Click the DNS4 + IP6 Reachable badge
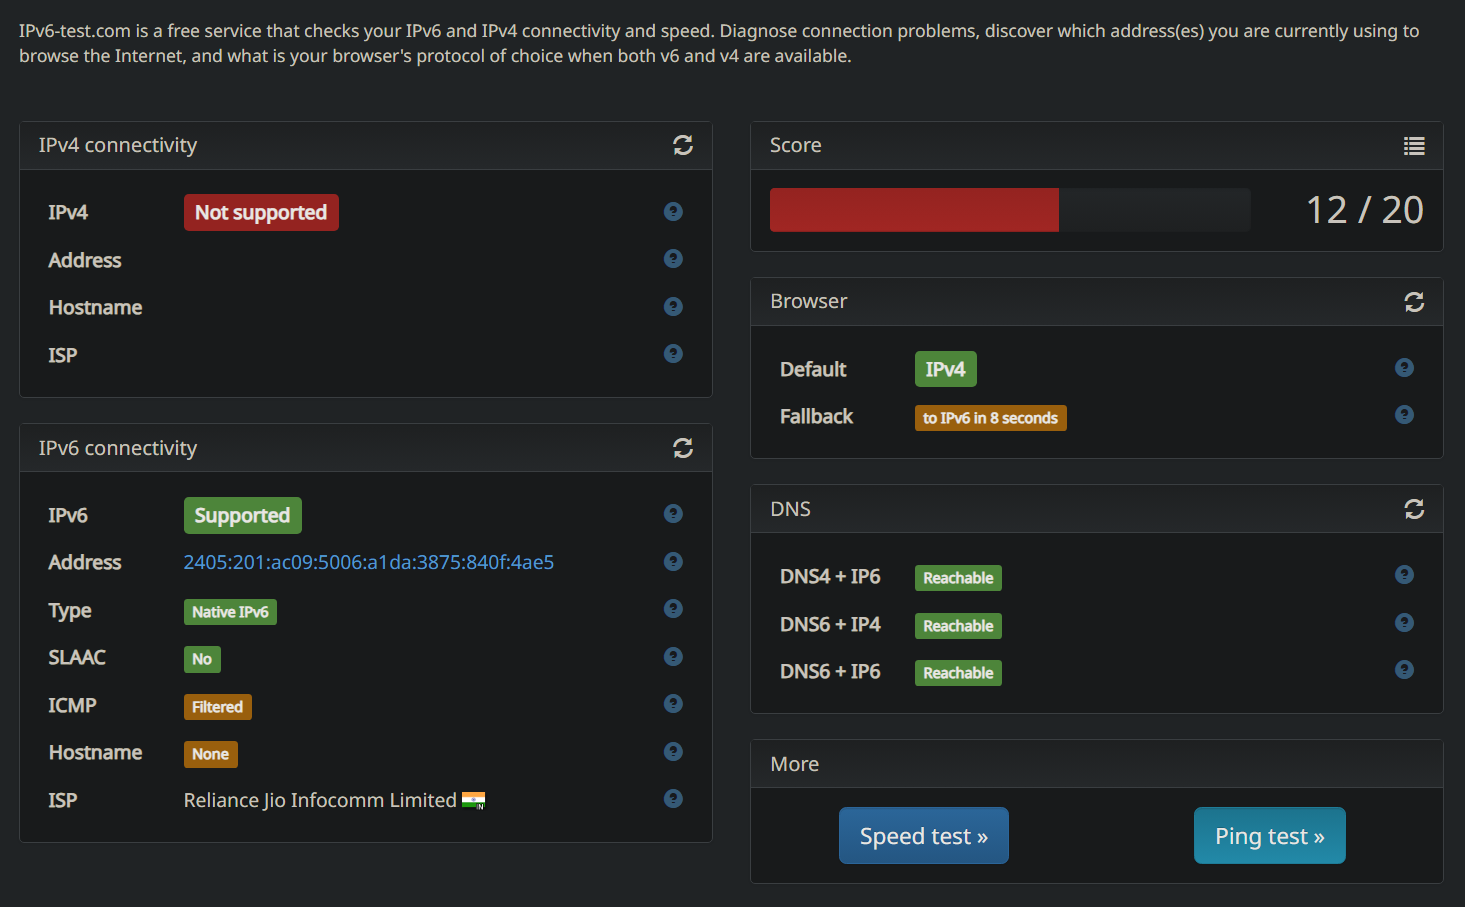Image resolution: width=1465 pixels, height=907 pixels. coord(958,578)
